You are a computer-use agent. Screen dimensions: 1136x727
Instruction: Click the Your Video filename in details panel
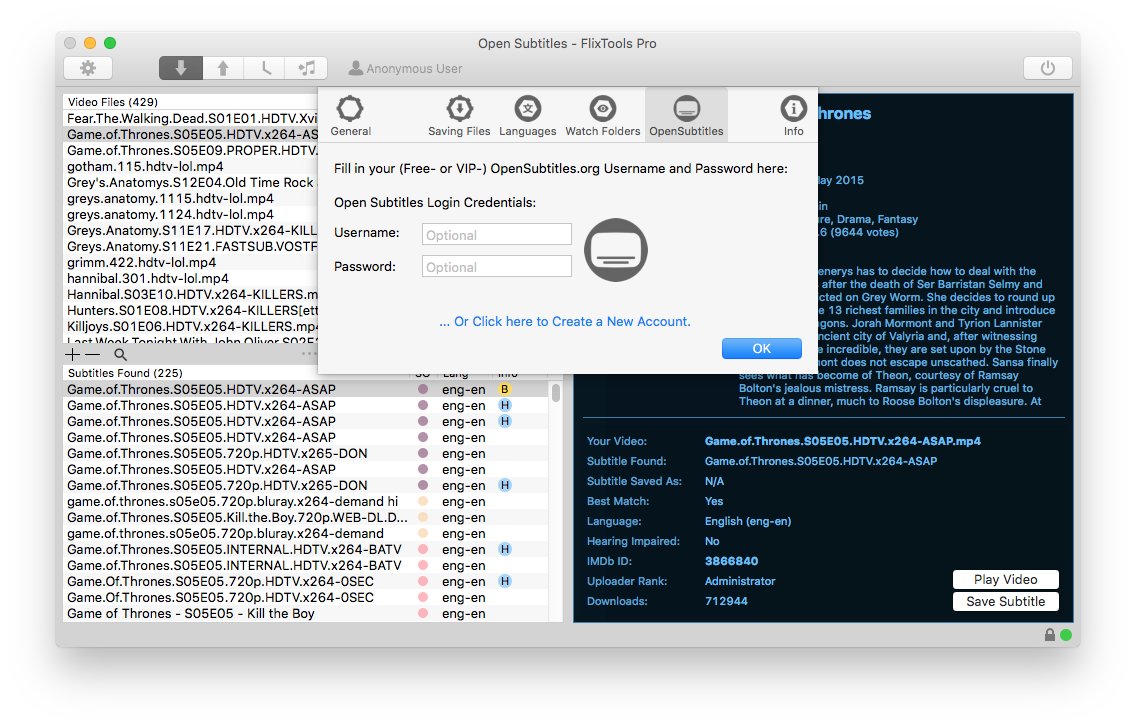[x=843, y=441]
